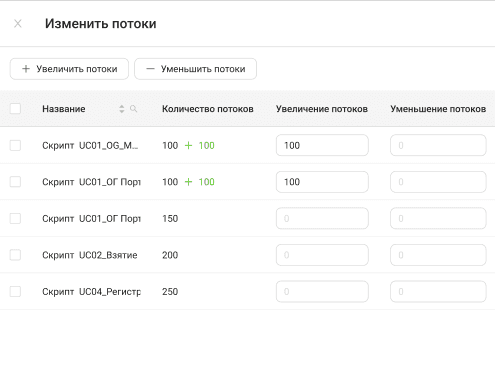Focus Увеличение потоков field for 150-thread row
This screenshot has height=378, width=495.
pyautogui.click(x=322, y=218)
